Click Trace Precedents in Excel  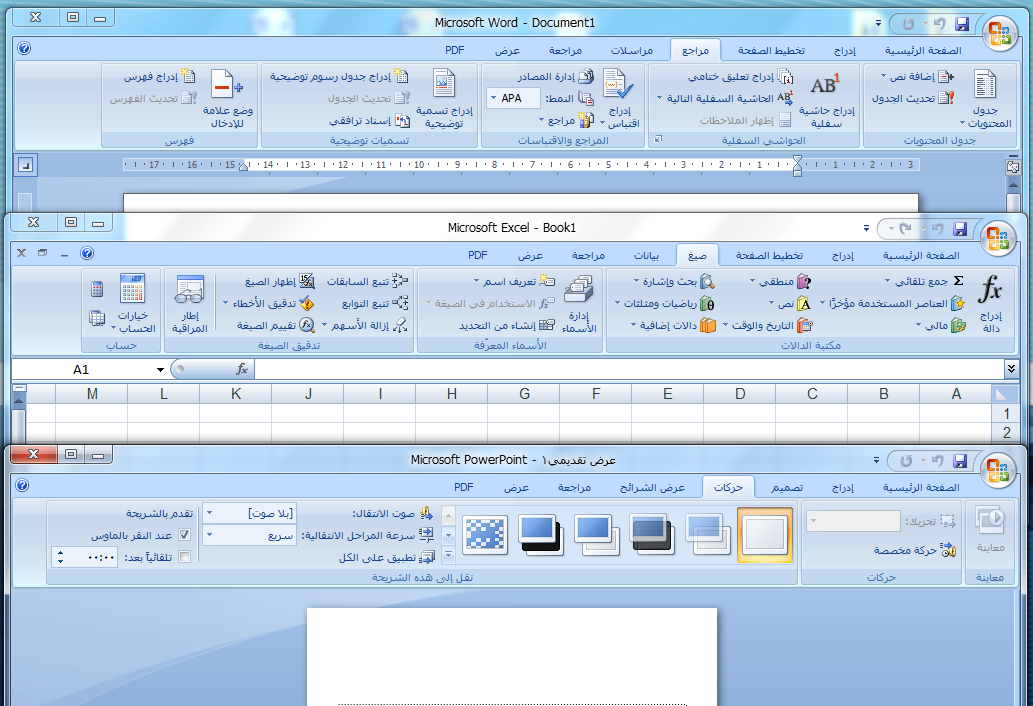(x=368, y=281)
